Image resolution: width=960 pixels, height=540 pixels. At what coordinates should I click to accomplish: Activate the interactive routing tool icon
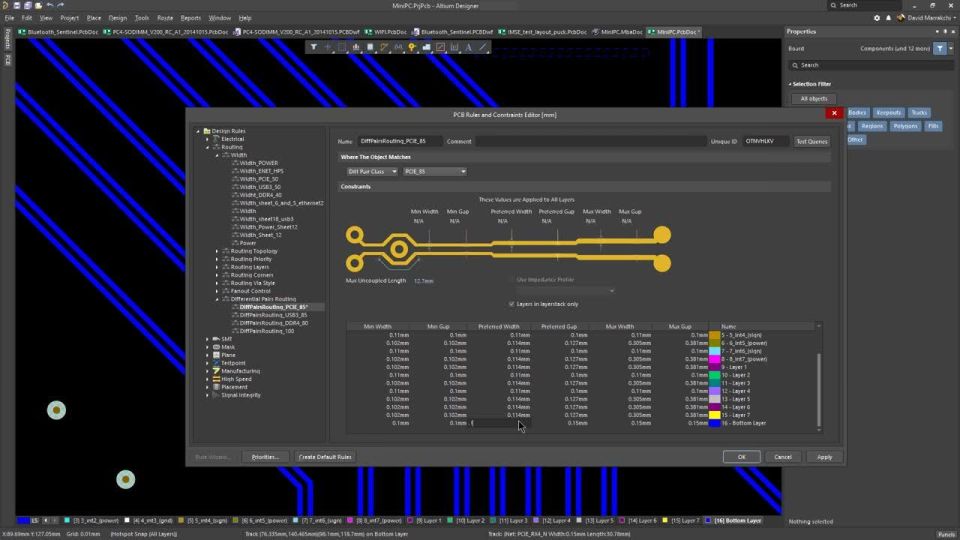[x=384, y=47]
